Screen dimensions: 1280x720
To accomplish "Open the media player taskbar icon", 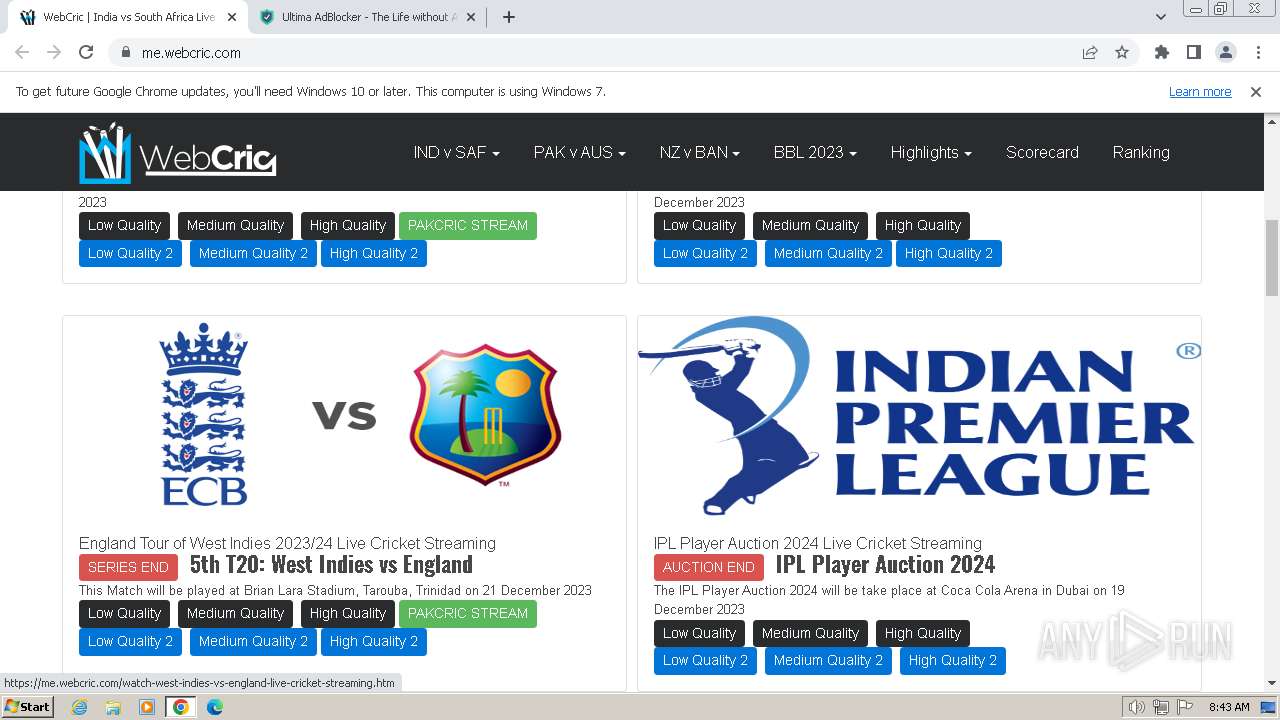I will (x=147, y=707).
